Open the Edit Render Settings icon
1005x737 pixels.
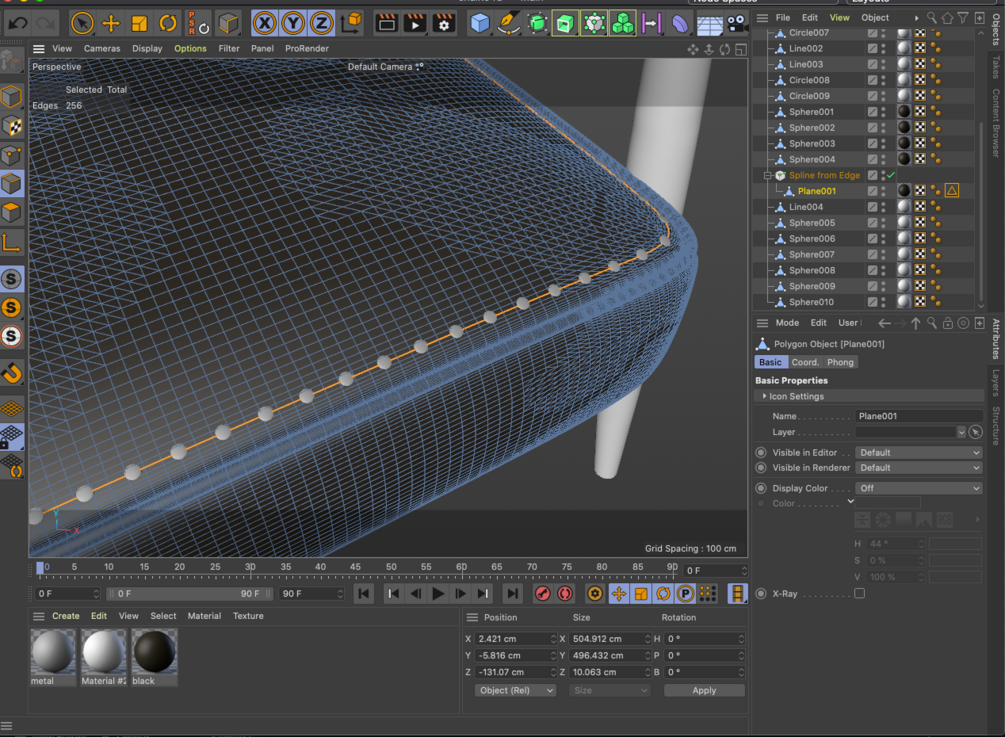(444, 23)
